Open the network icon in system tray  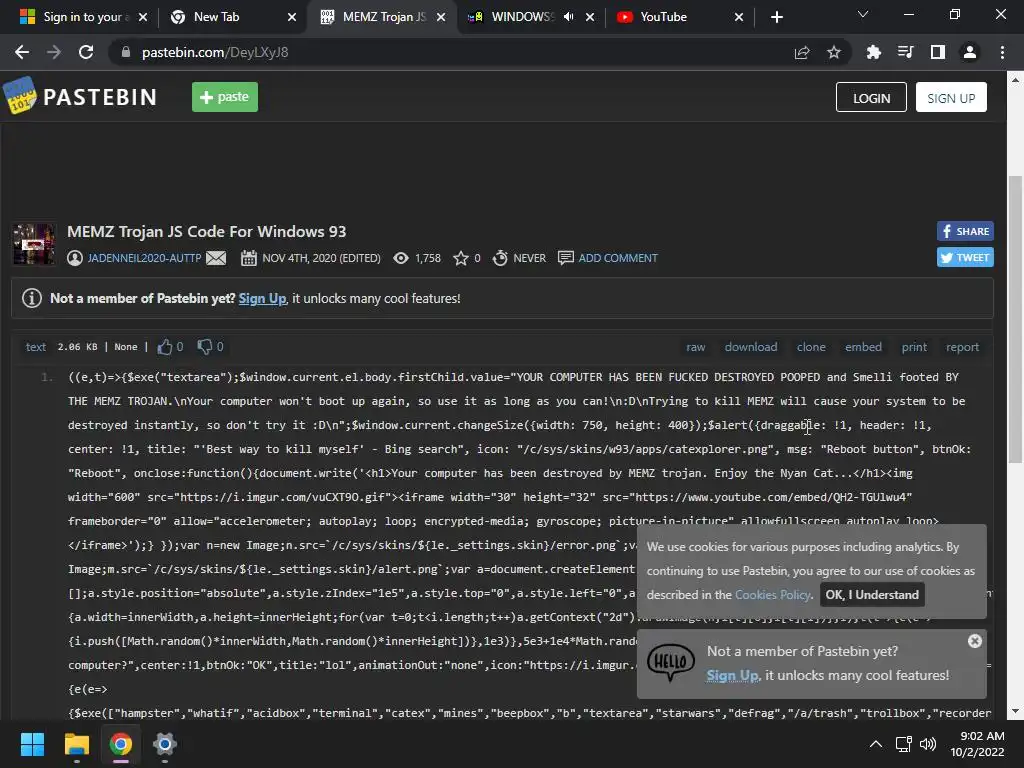[x=904, y=744]
